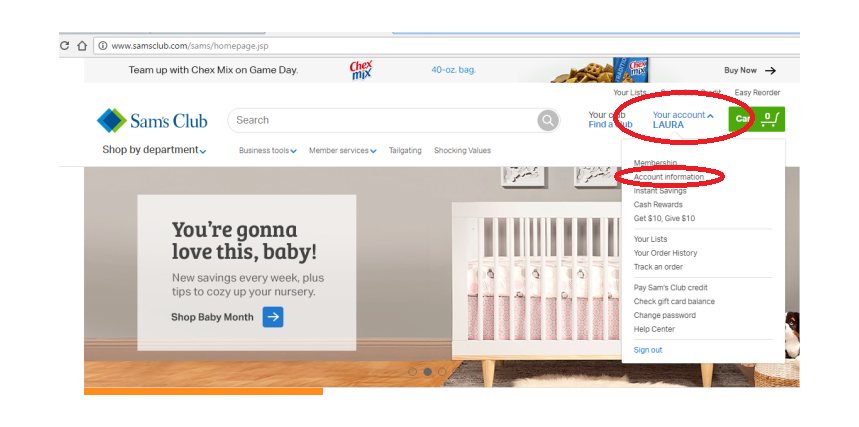This screenshot has height=427, width=859.
Task: Click the Buy Now arrow in Chex banner
Action: pyautogui.click(x=771, y=71)
